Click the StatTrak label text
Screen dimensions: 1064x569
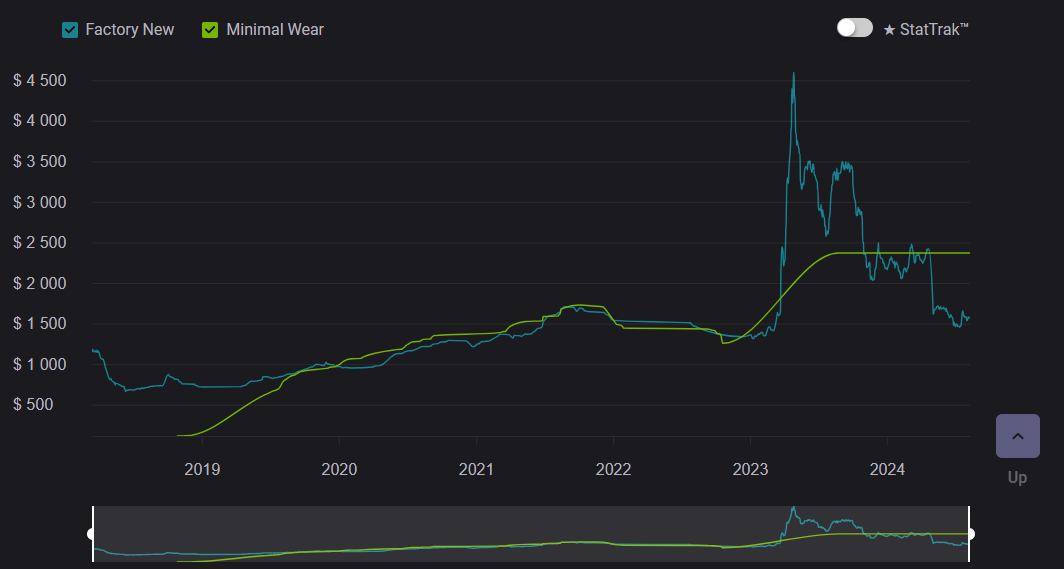926,29
